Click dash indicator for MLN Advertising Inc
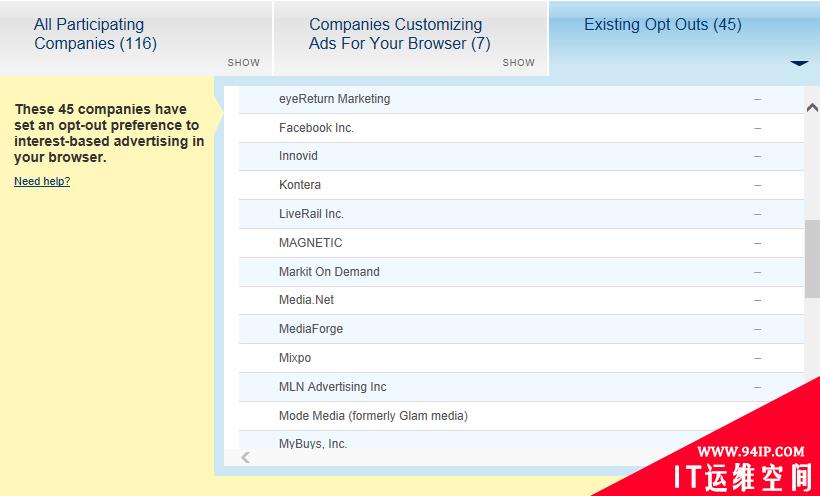The height and width of the screenshot is (496, 820). [757, 387]
